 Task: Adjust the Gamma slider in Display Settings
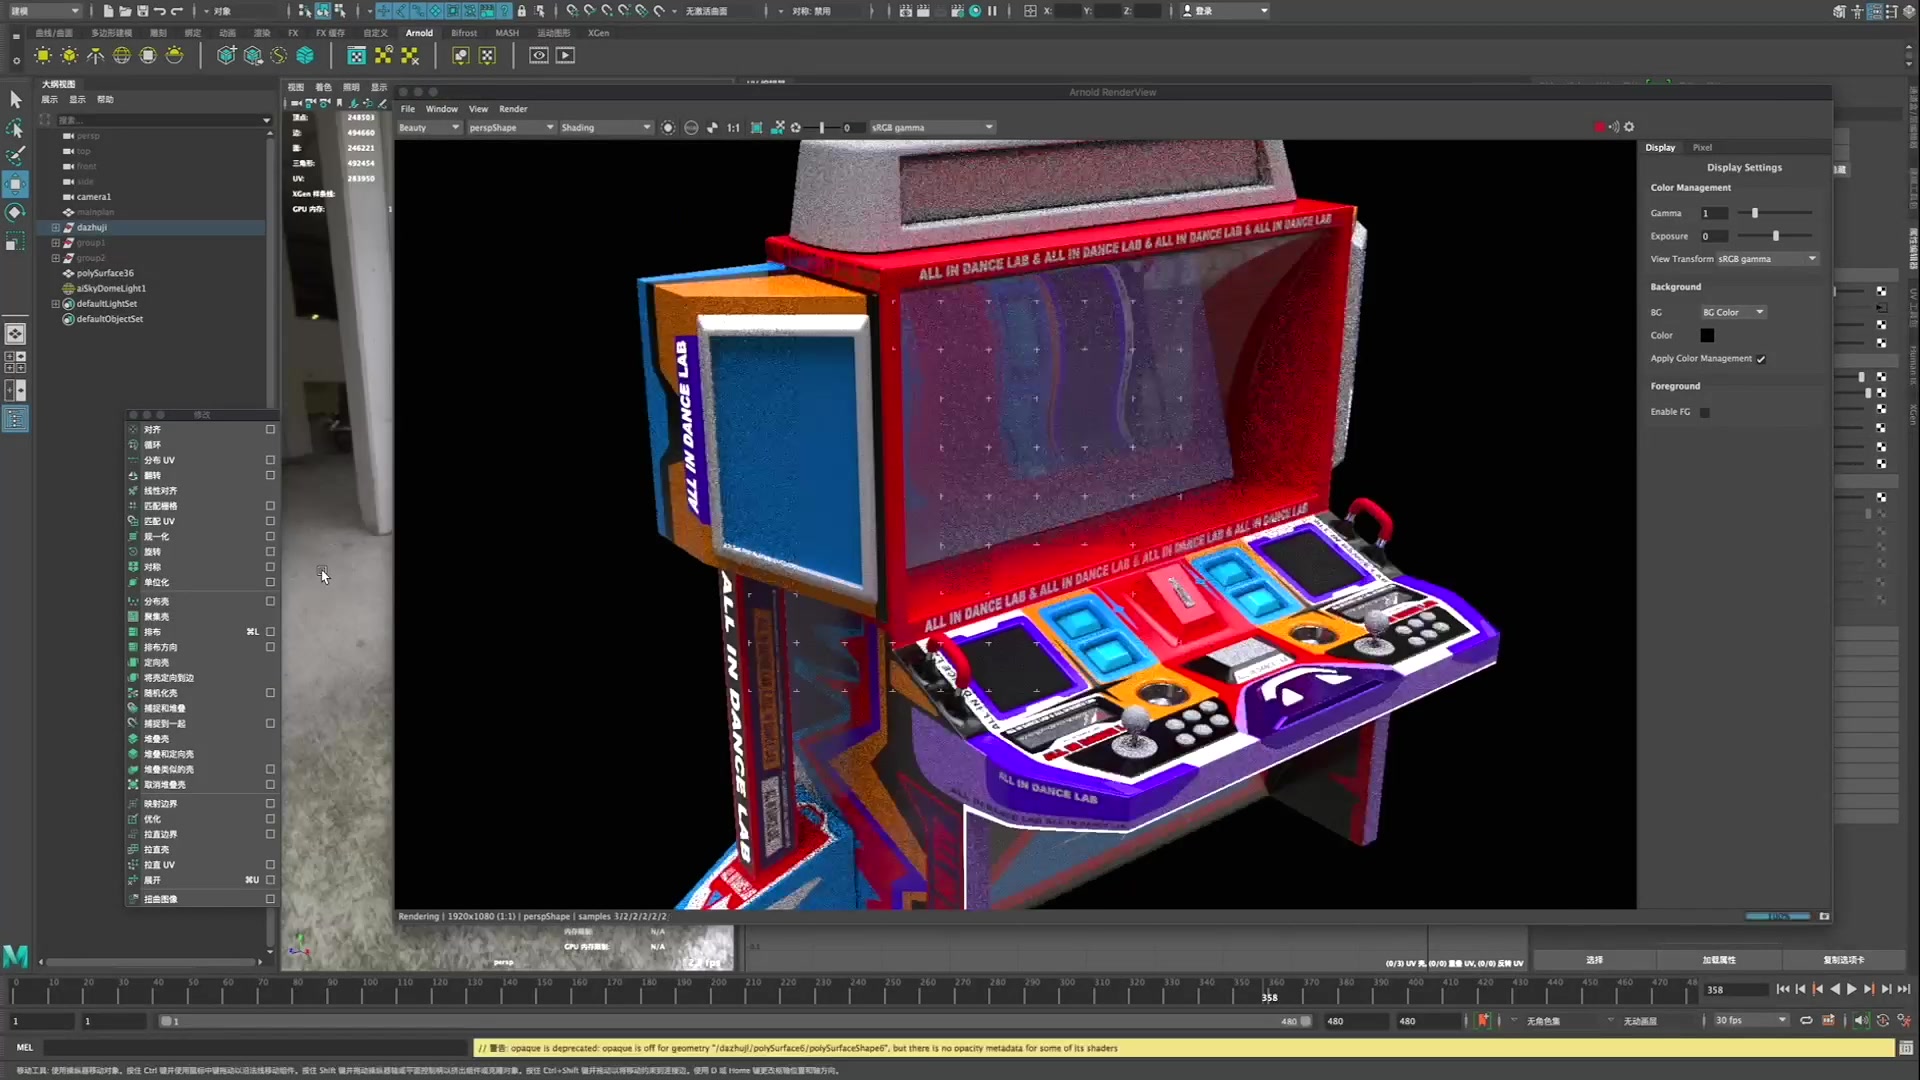pyautogui.click(x=1754, y=213)
